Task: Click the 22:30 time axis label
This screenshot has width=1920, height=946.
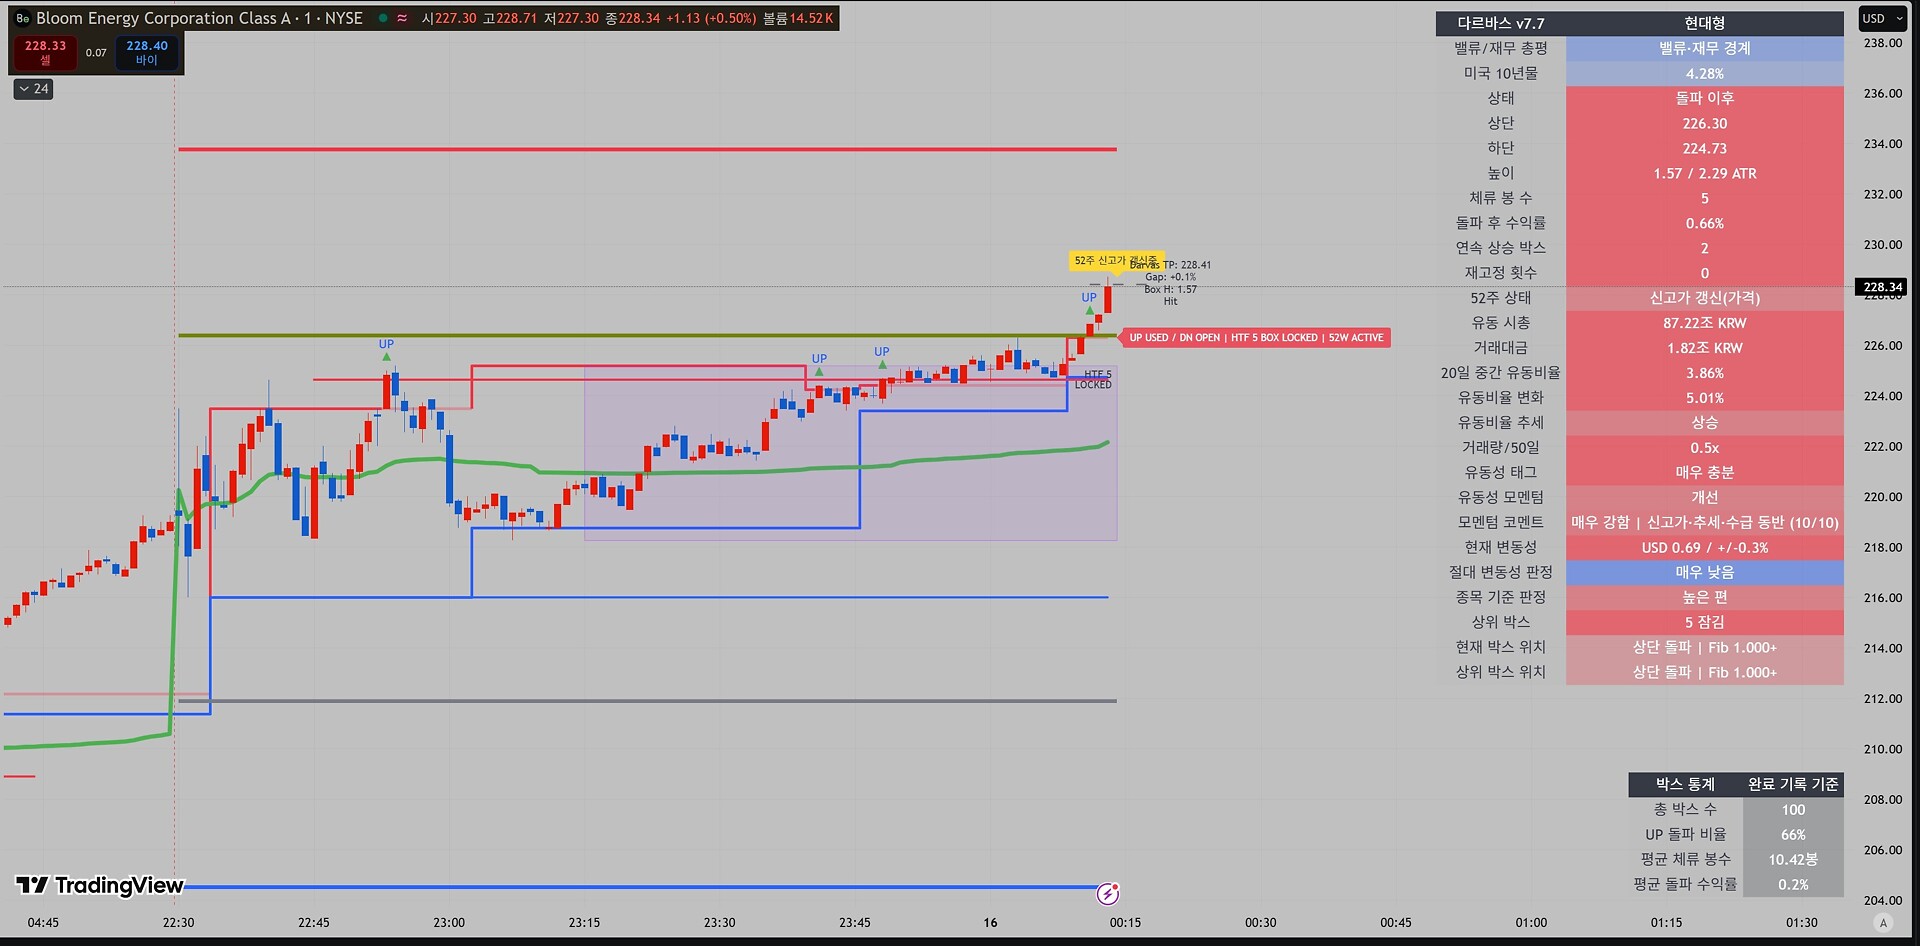Action: (178, 923)
